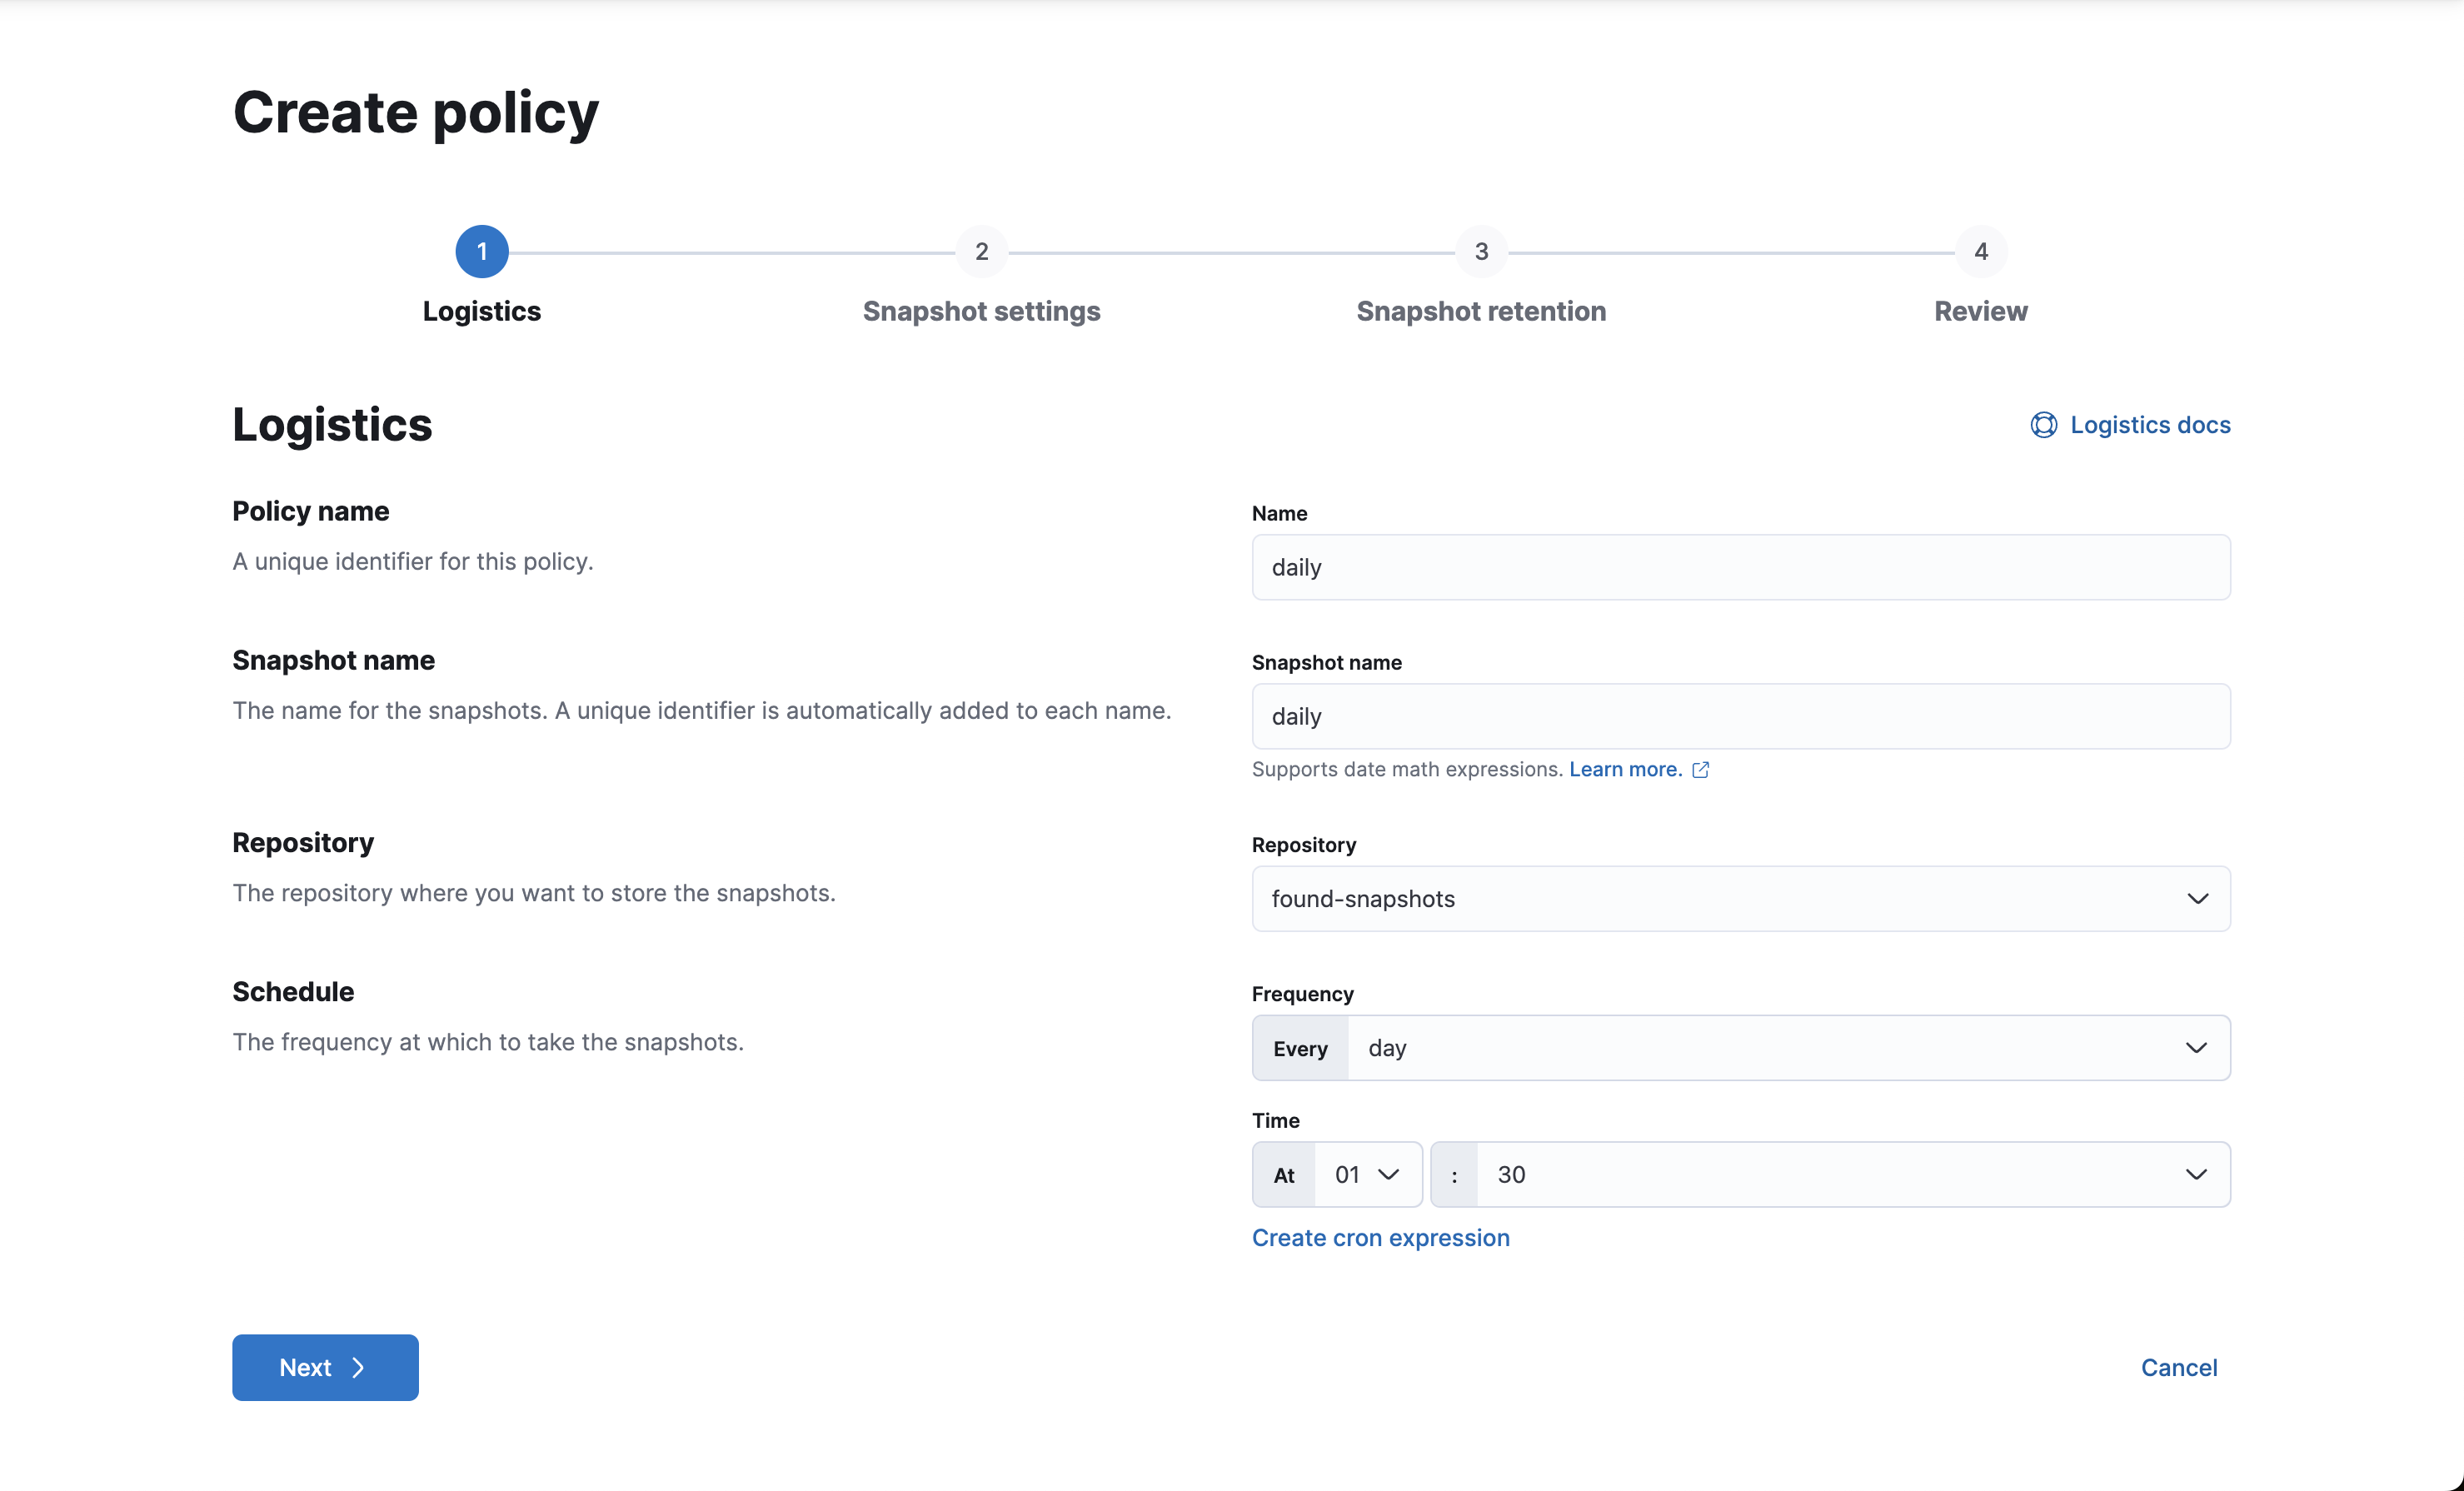Go to Snapshot settings step
This screenshot has height=1491, width=2464.
point(981,312)
